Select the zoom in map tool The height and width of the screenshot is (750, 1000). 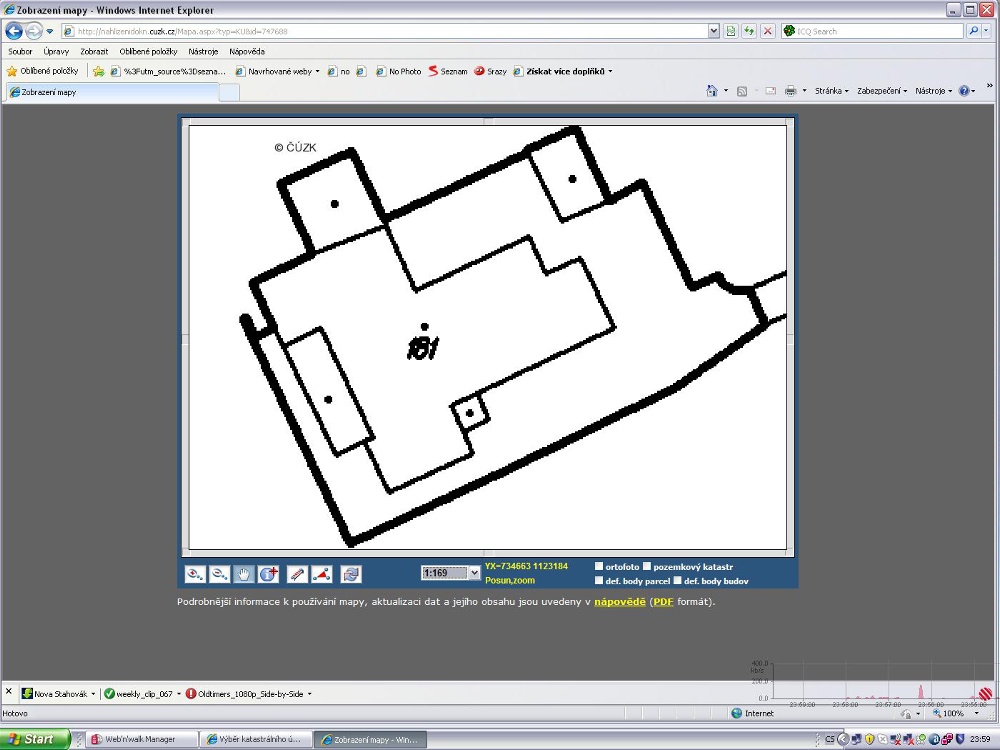[x=195, y=574]
